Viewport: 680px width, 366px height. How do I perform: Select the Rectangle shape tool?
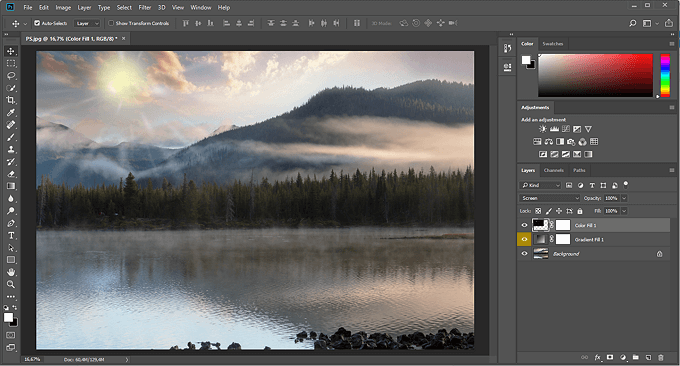coord(11,260)
